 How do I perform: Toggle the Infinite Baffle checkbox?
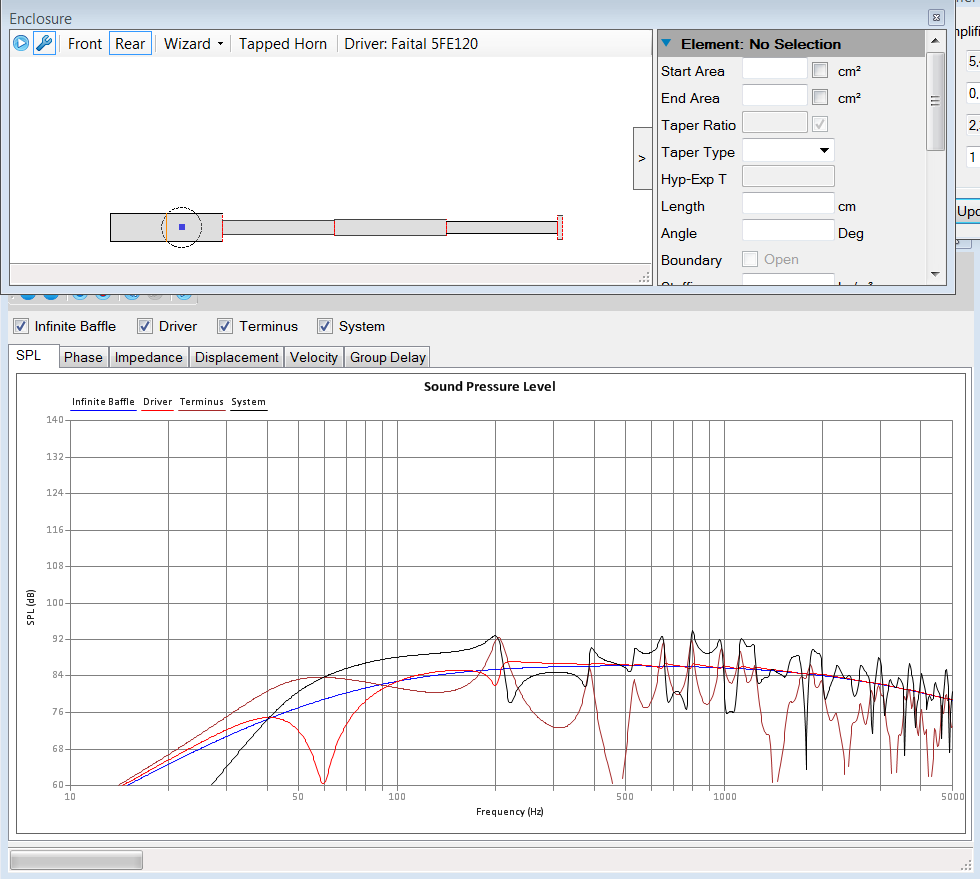tap(21, 326)
